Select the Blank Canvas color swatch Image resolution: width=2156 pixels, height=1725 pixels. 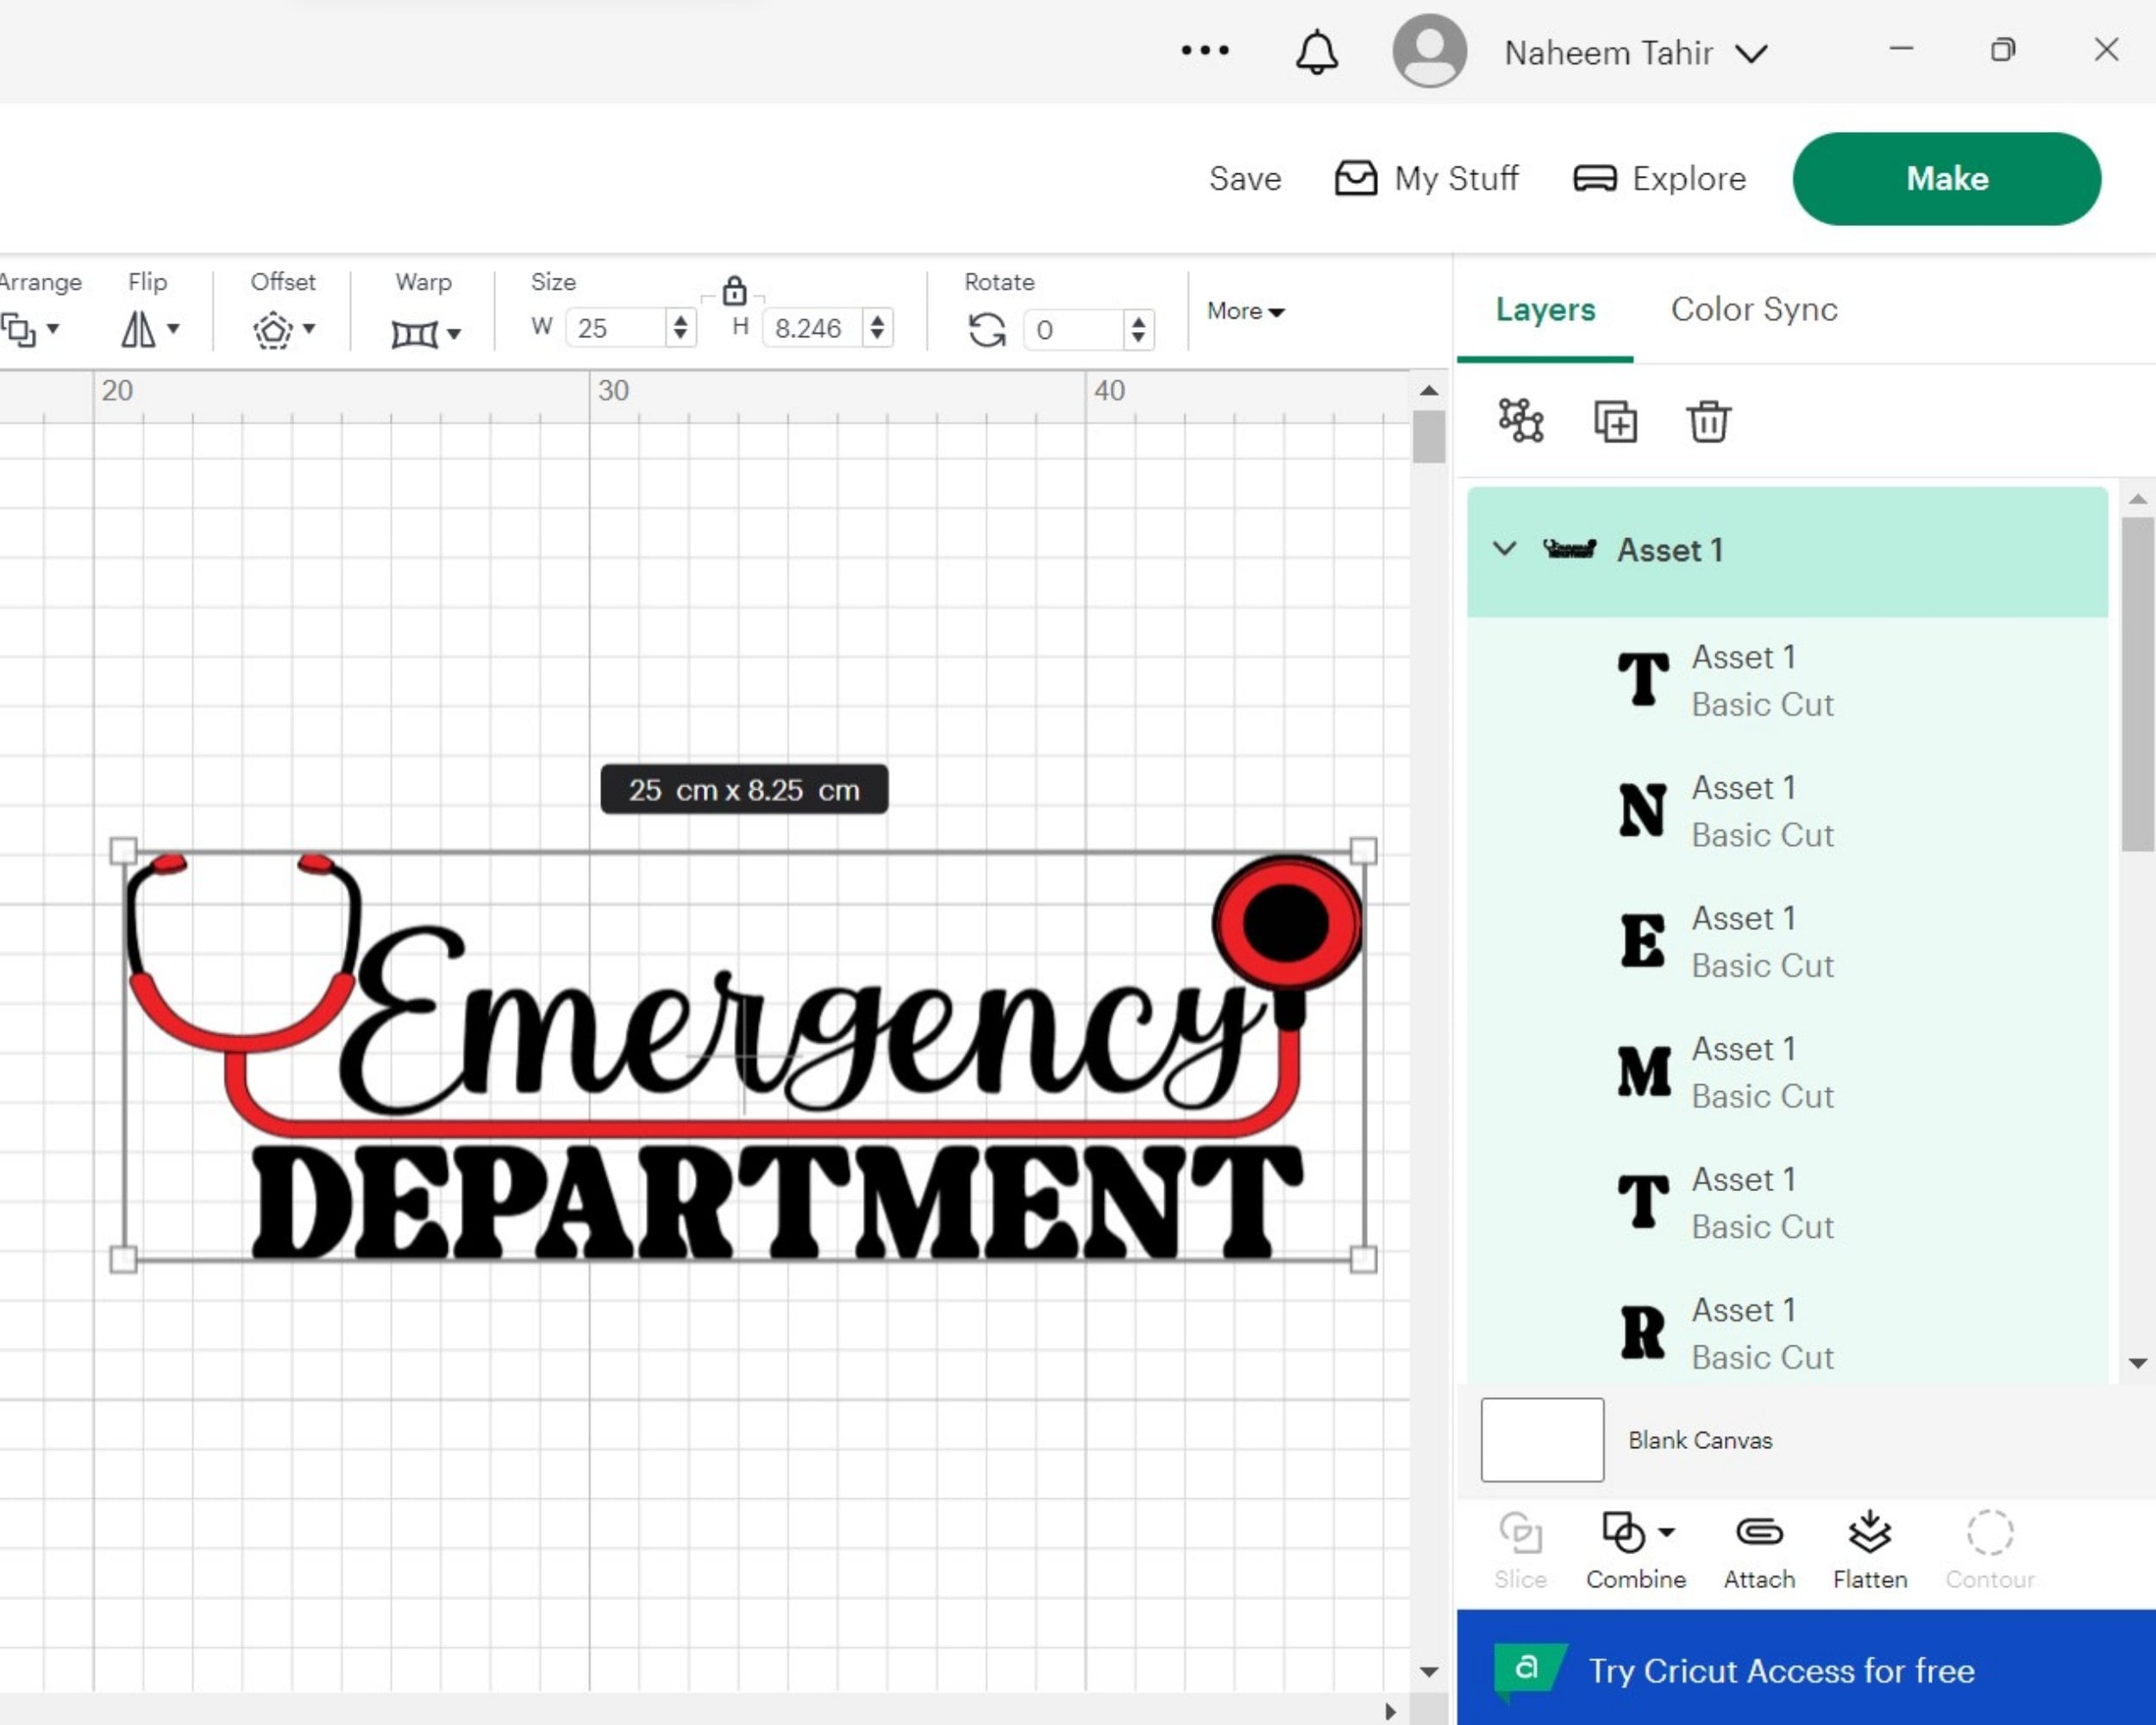[1541, 1440]
